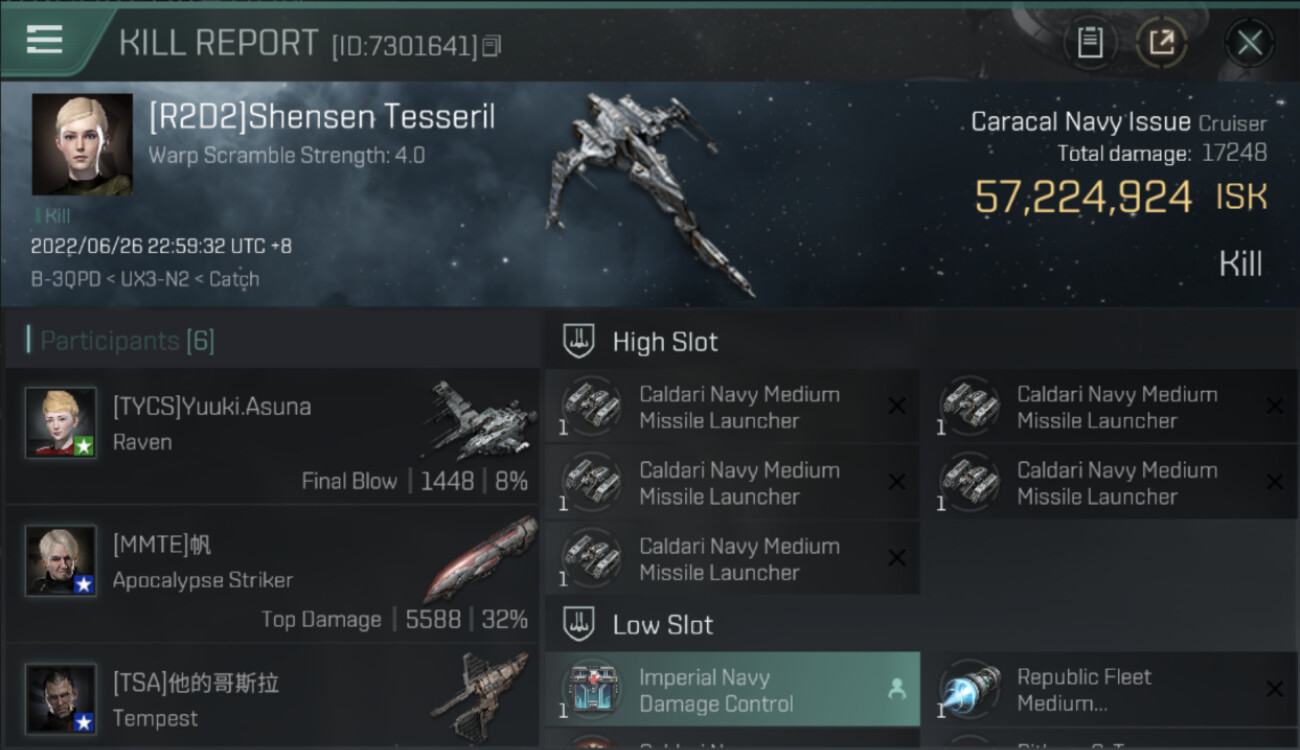Click the Republic Fleet Medium module icon
This screenshot has width=1300, height=750.
point(971,689)
